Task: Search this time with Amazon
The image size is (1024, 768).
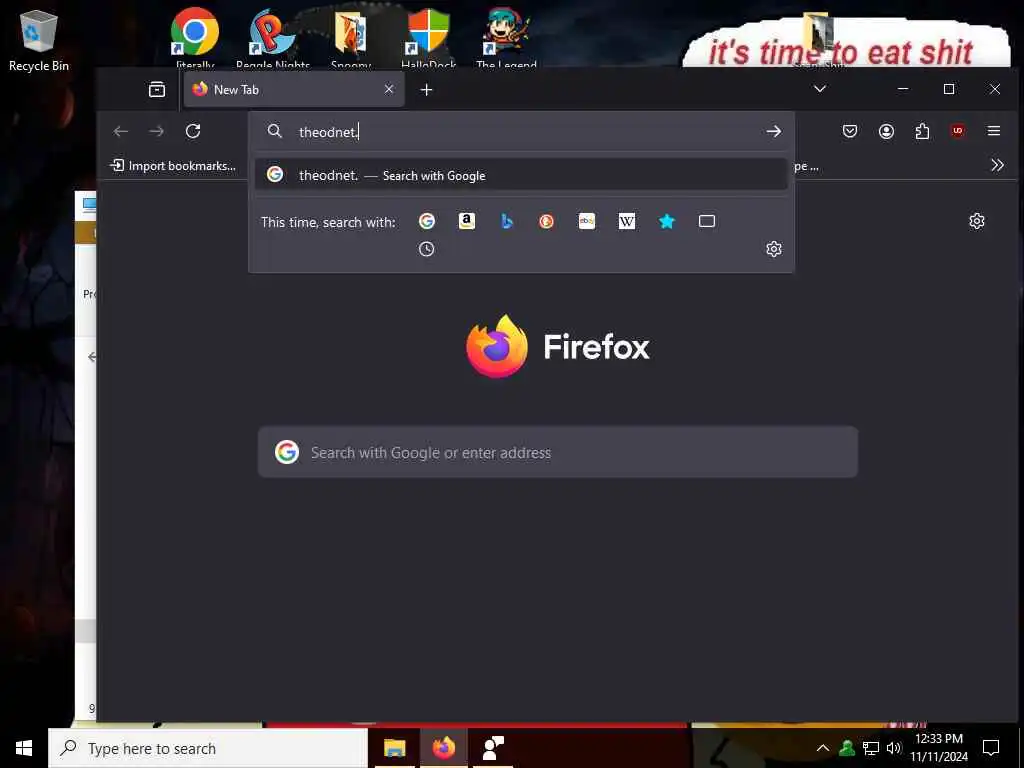Action: click(x=466, y=221)
